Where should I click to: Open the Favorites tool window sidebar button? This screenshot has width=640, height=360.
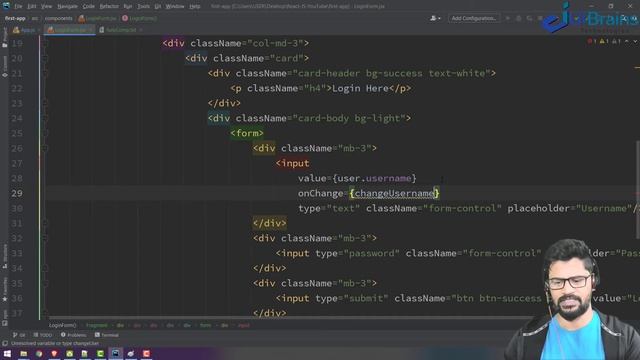(4, 290)
